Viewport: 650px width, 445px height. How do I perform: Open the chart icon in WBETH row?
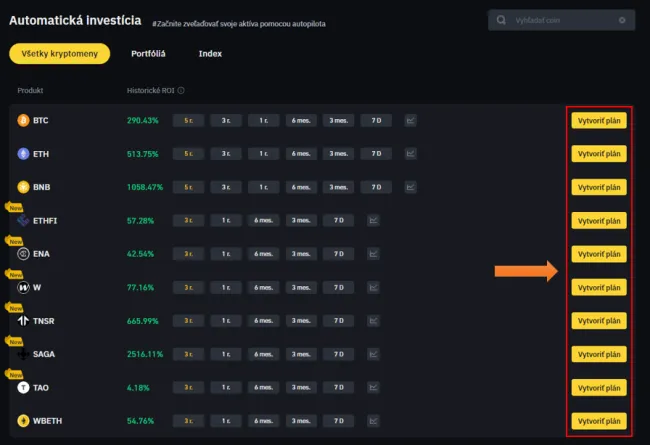373,421
